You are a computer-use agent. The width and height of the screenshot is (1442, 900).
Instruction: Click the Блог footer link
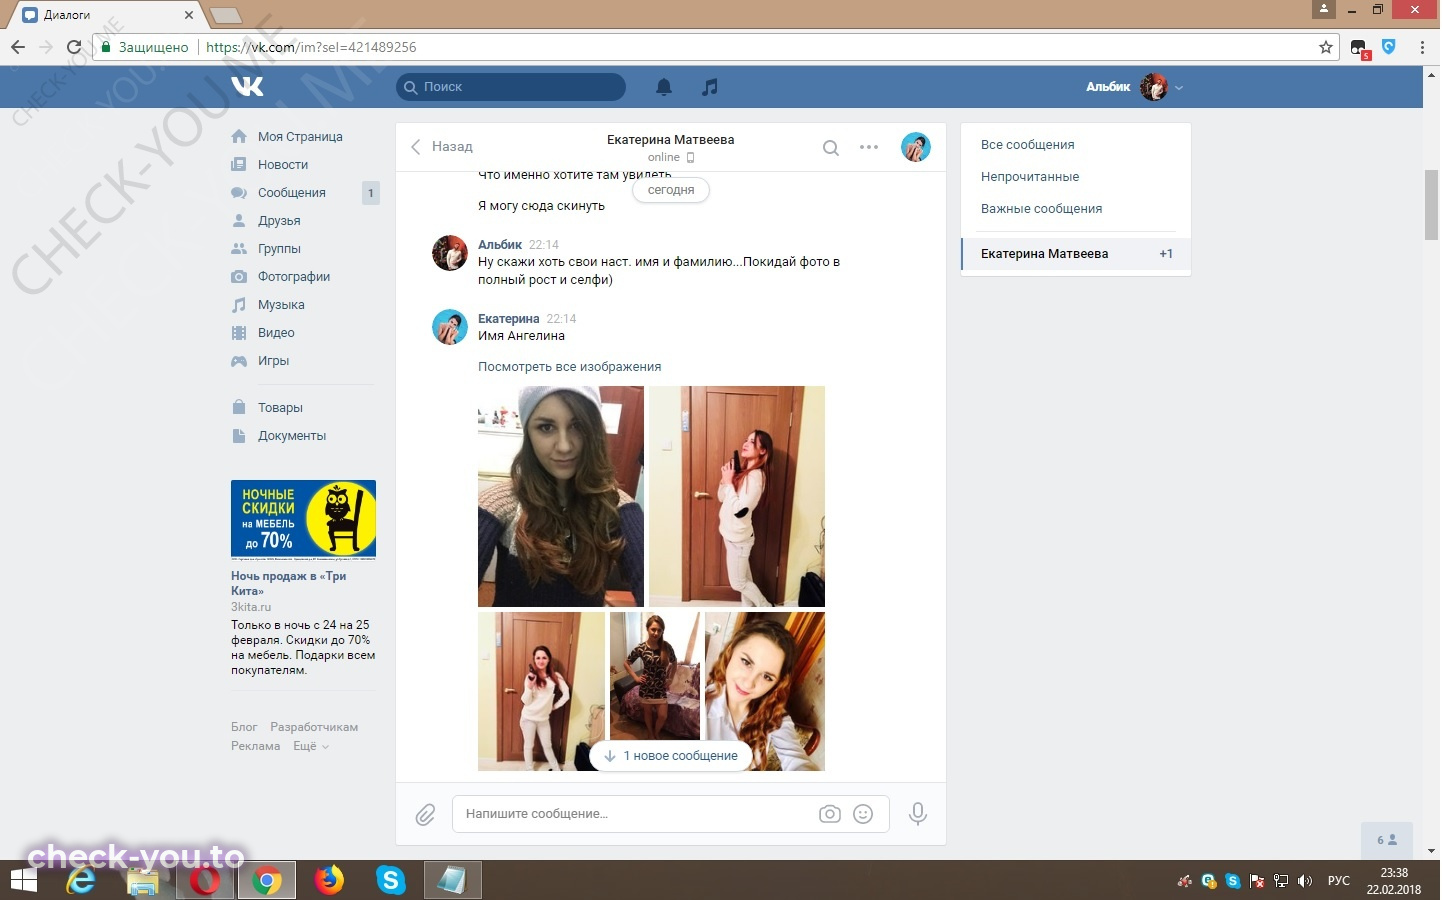click(x=244, y=727)
